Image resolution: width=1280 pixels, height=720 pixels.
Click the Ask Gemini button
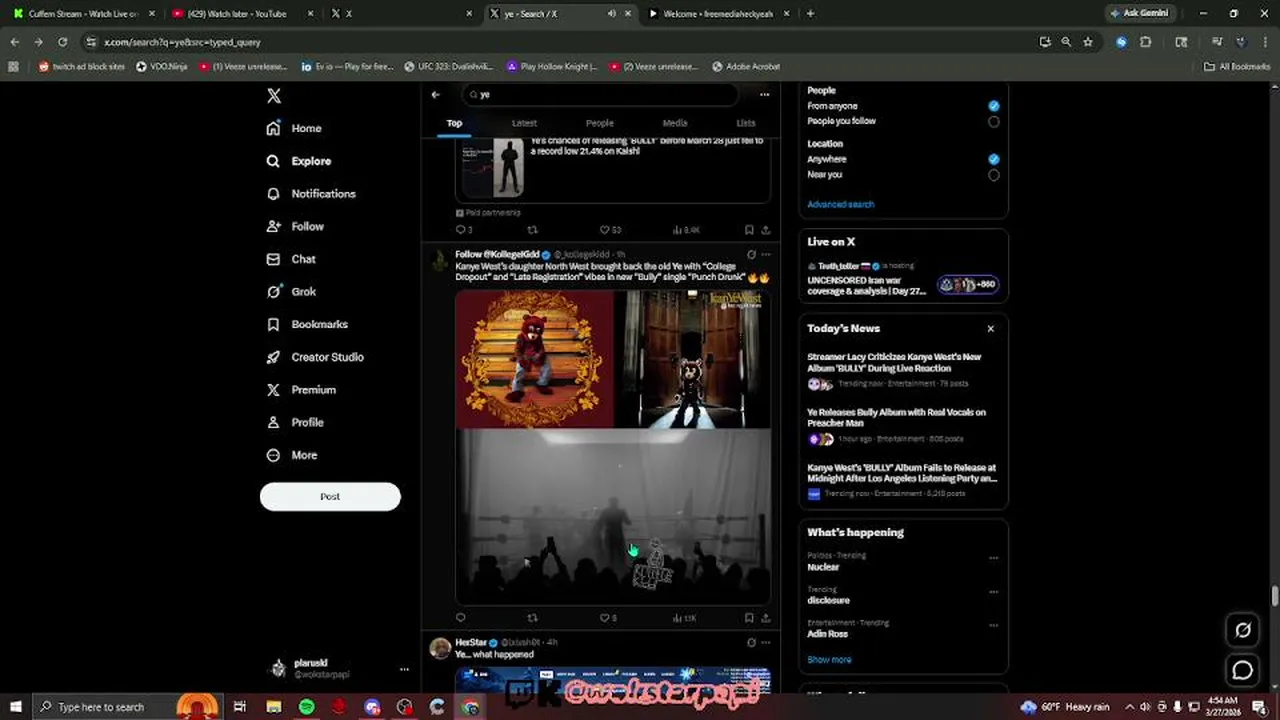tap(1139, 14)
